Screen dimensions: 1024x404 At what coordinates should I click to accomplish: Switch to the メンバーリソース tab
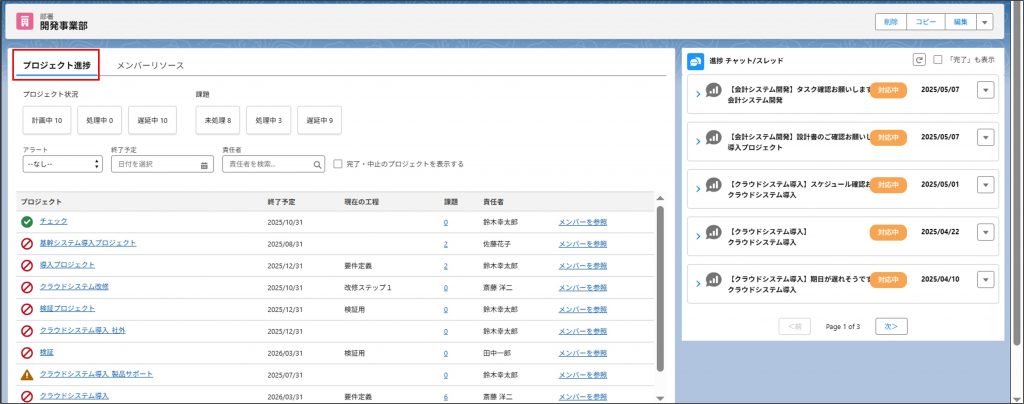pos(150,65)
